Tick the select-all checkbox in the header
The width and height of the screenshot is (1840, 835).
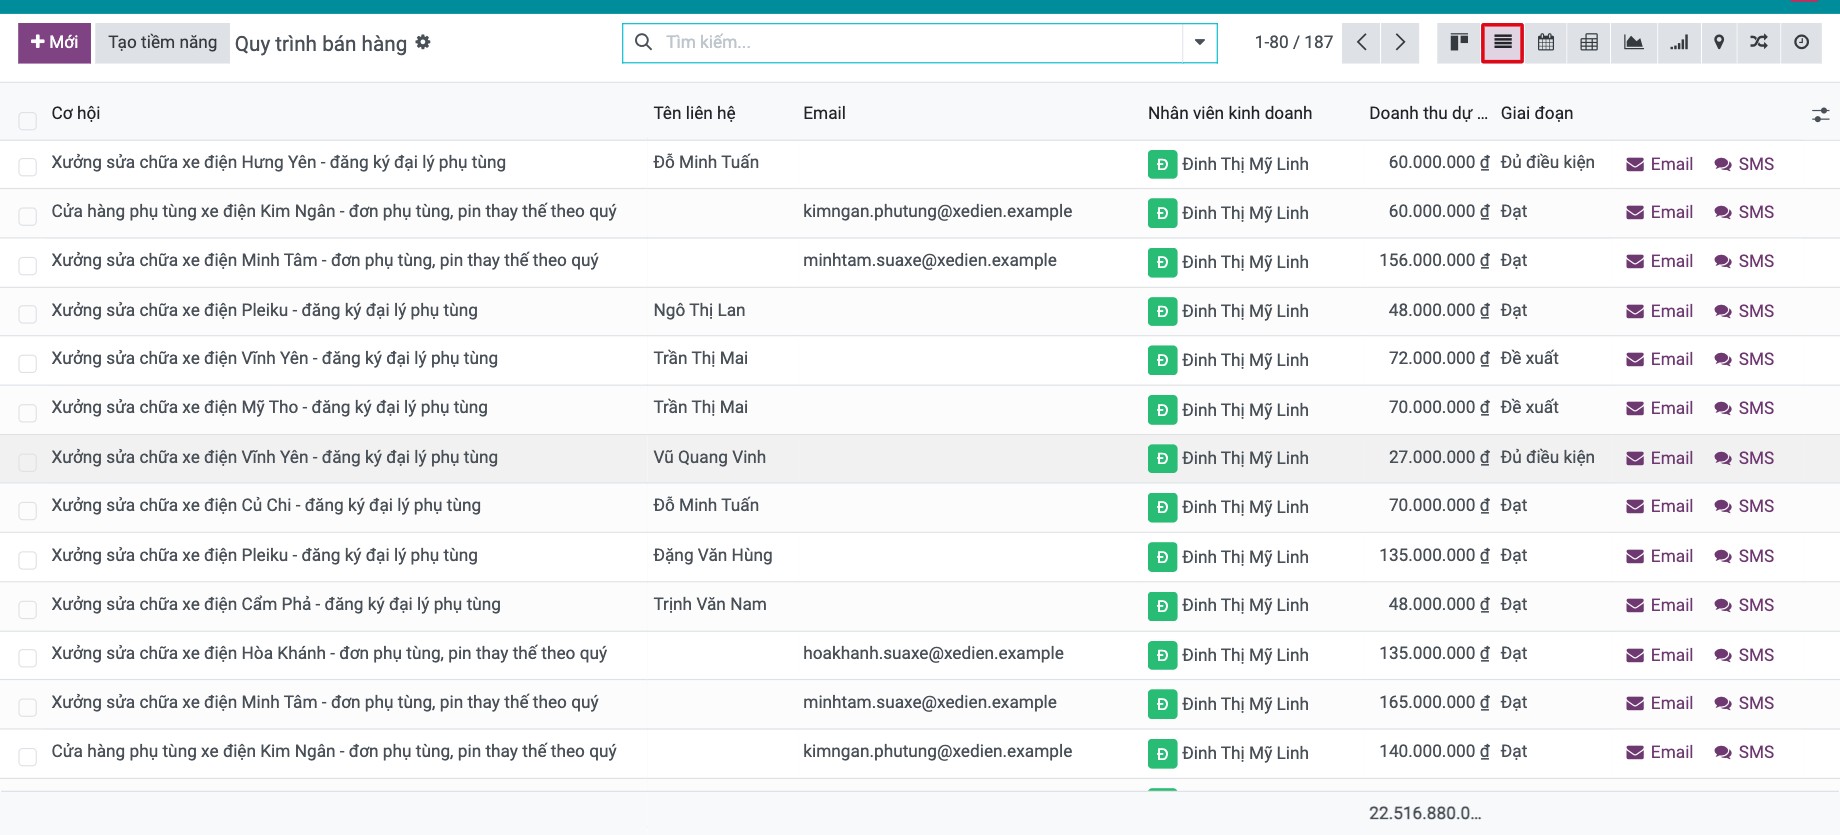28,121
